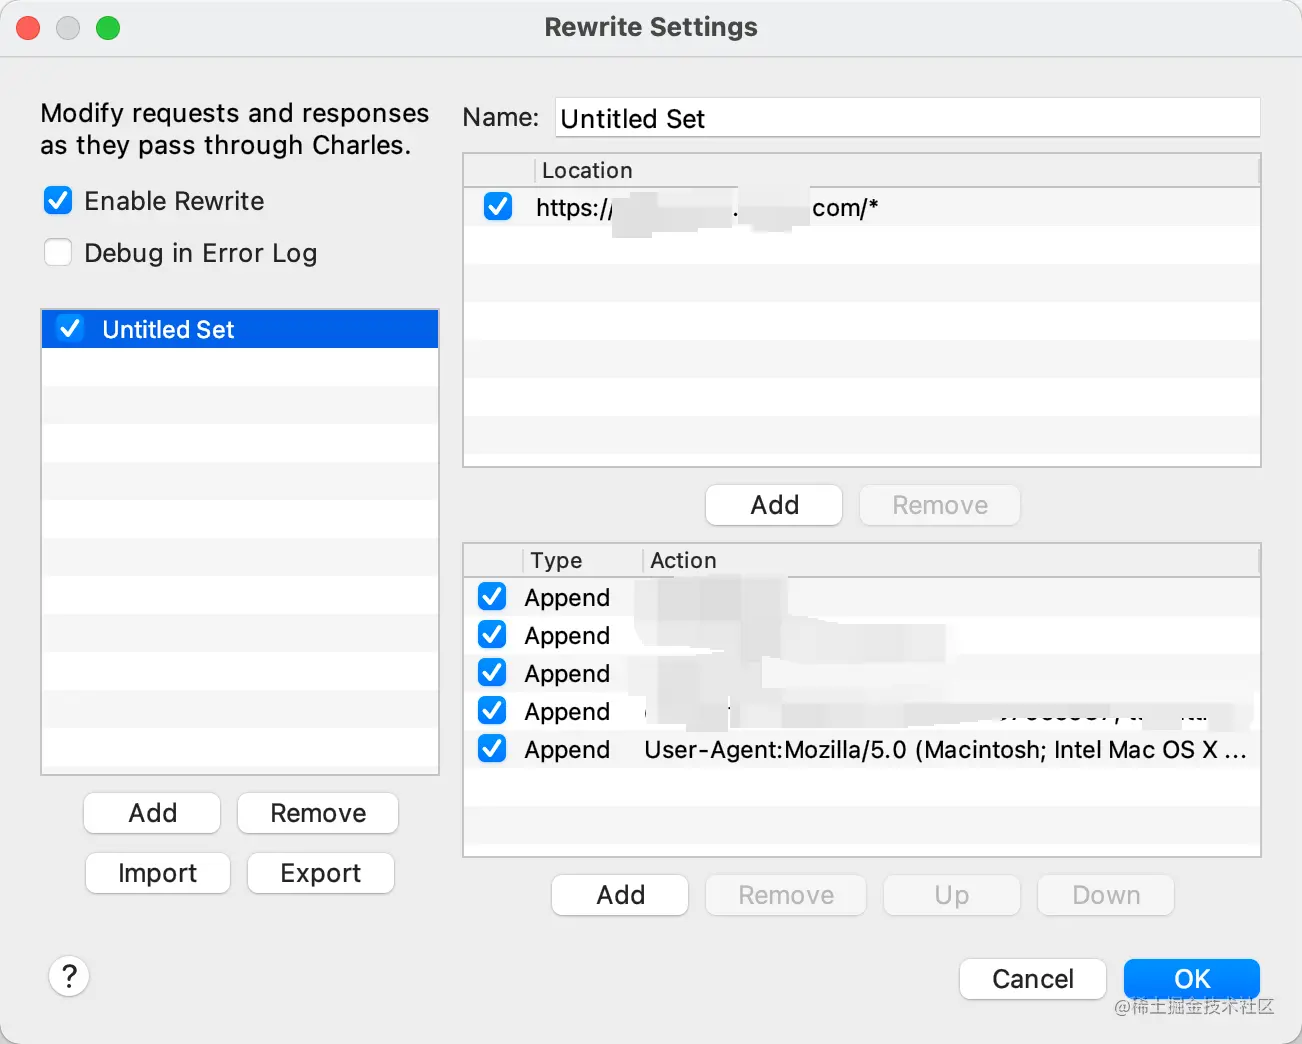The height and width of the screenshot is (1044, 1302).
Task: Confirm settings with the OK button
Action: [x=1191, y=978]
